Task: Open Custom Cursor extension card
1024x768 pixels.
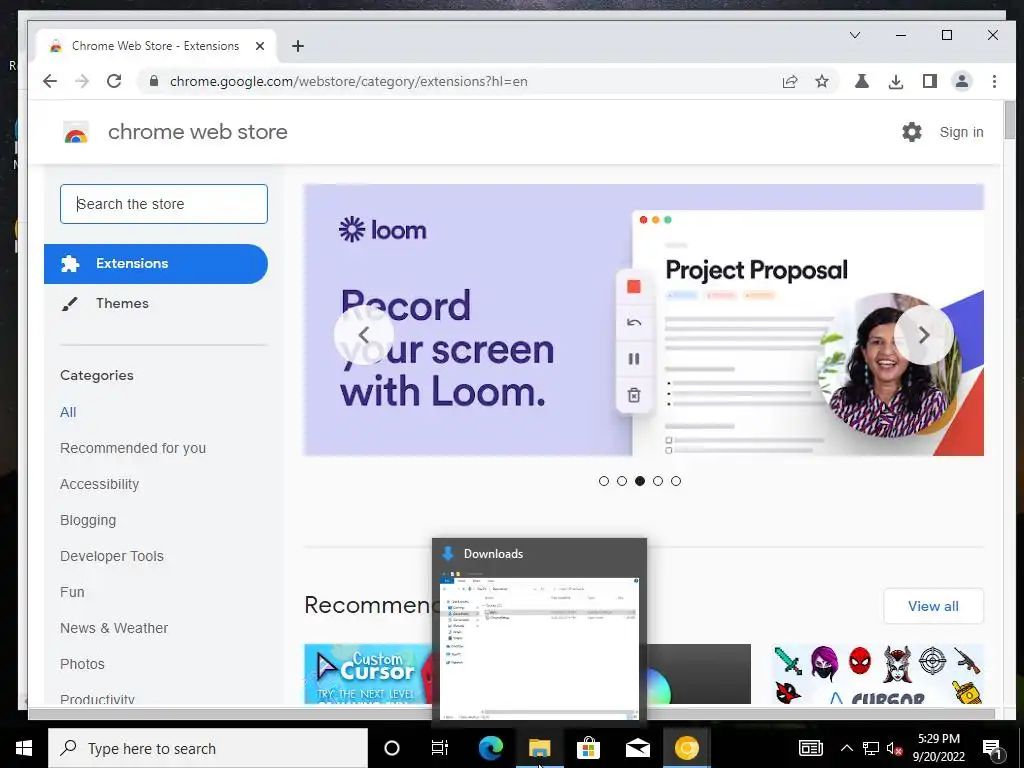Action: coord(368,674)
